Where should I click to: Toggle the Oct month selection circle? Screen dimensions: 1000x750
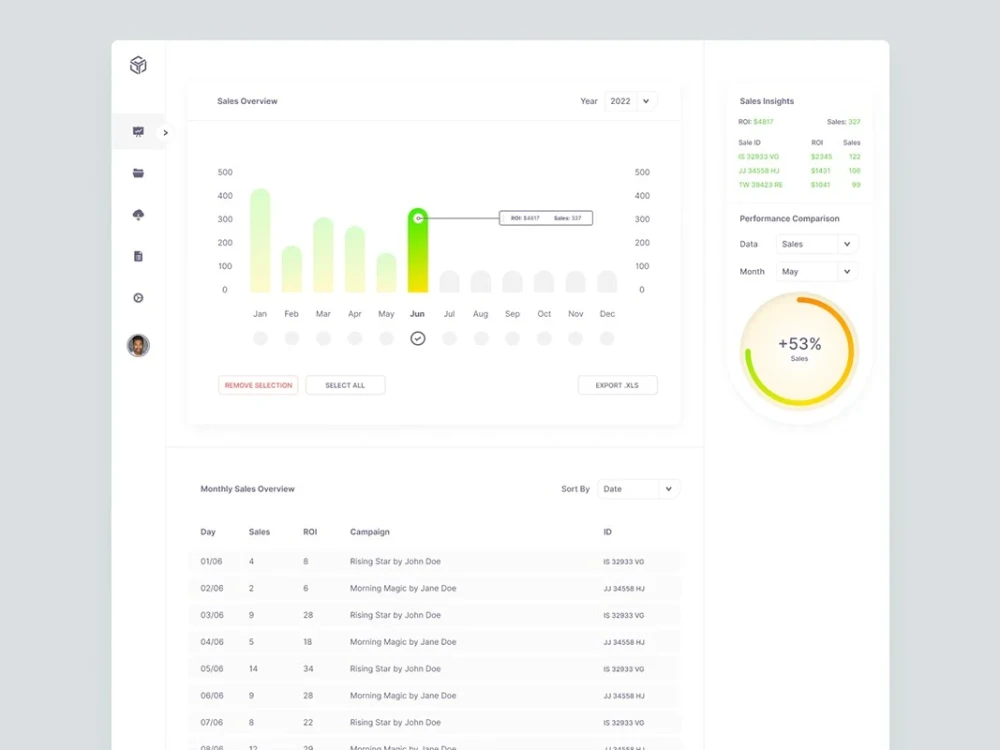coord(544,338)
